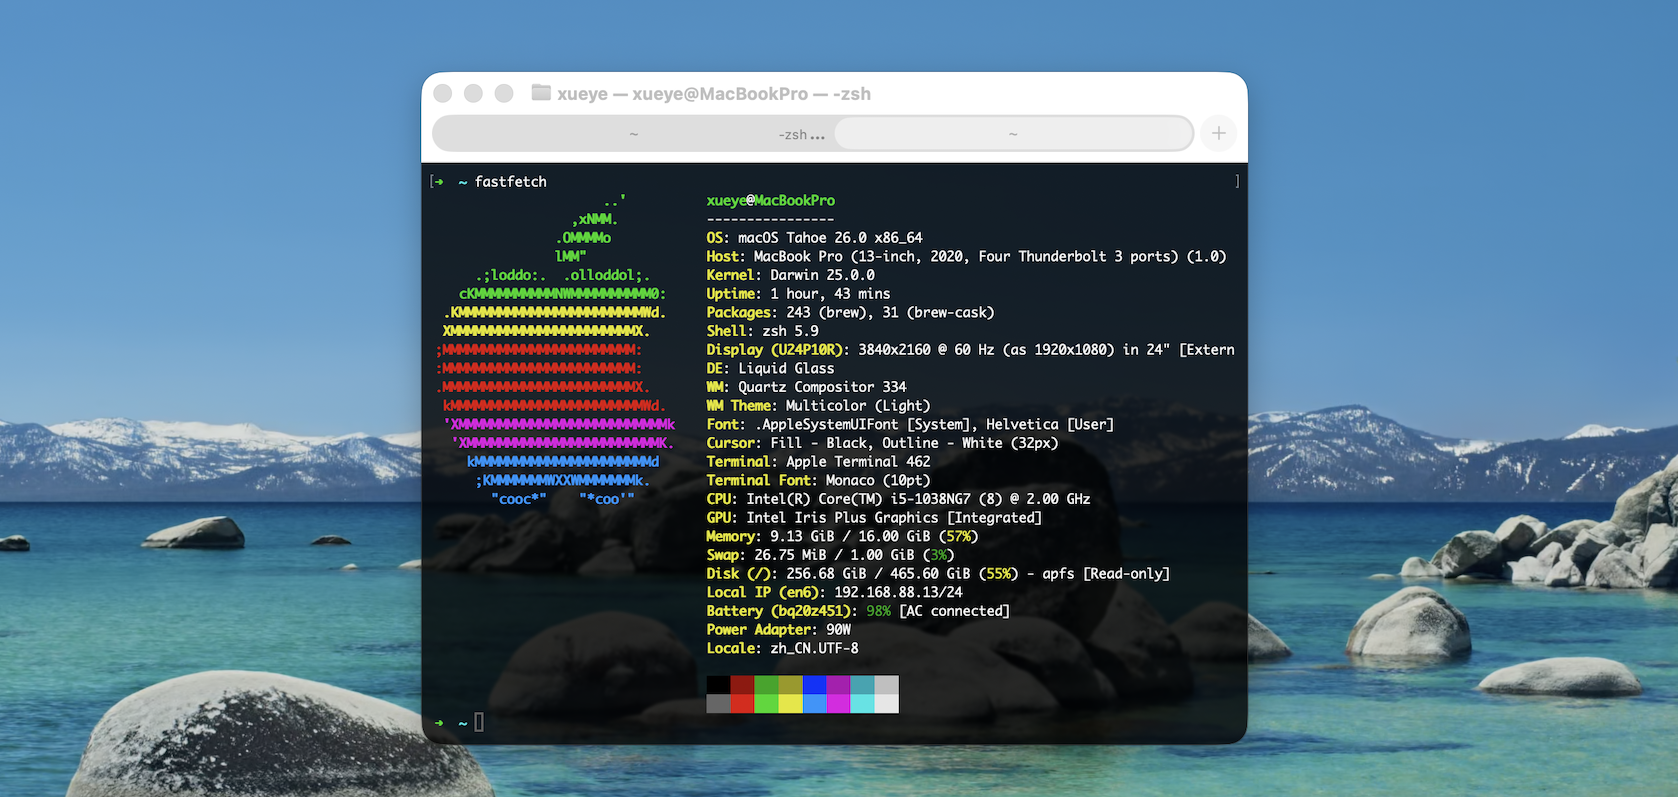The image size is (1678, 797).
Task: Zoom the Terminal window using the third button
Action: 504,93
